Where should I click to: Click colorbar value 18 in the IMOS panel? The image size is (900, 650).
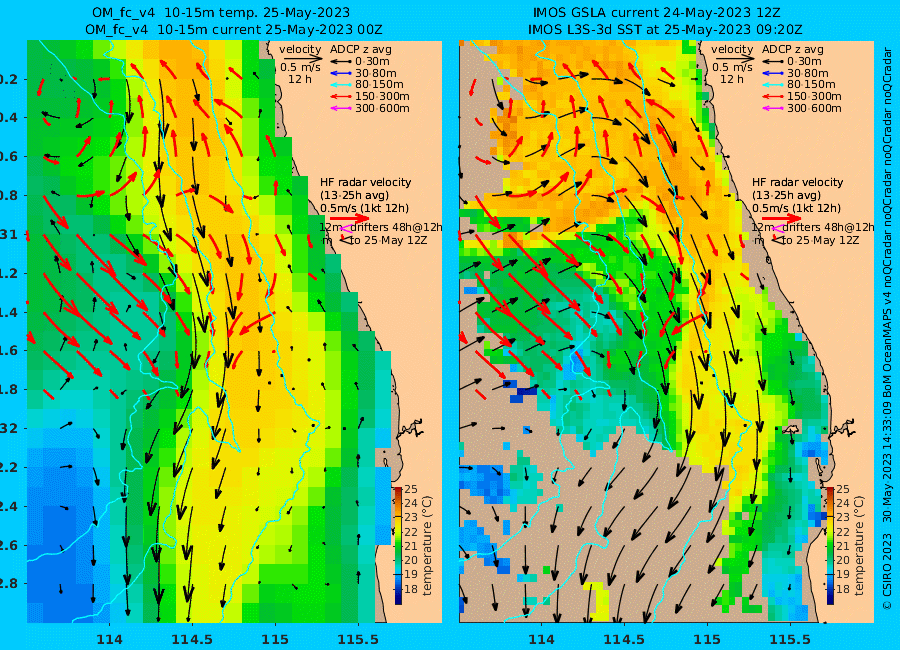click(x=843, y=589)
